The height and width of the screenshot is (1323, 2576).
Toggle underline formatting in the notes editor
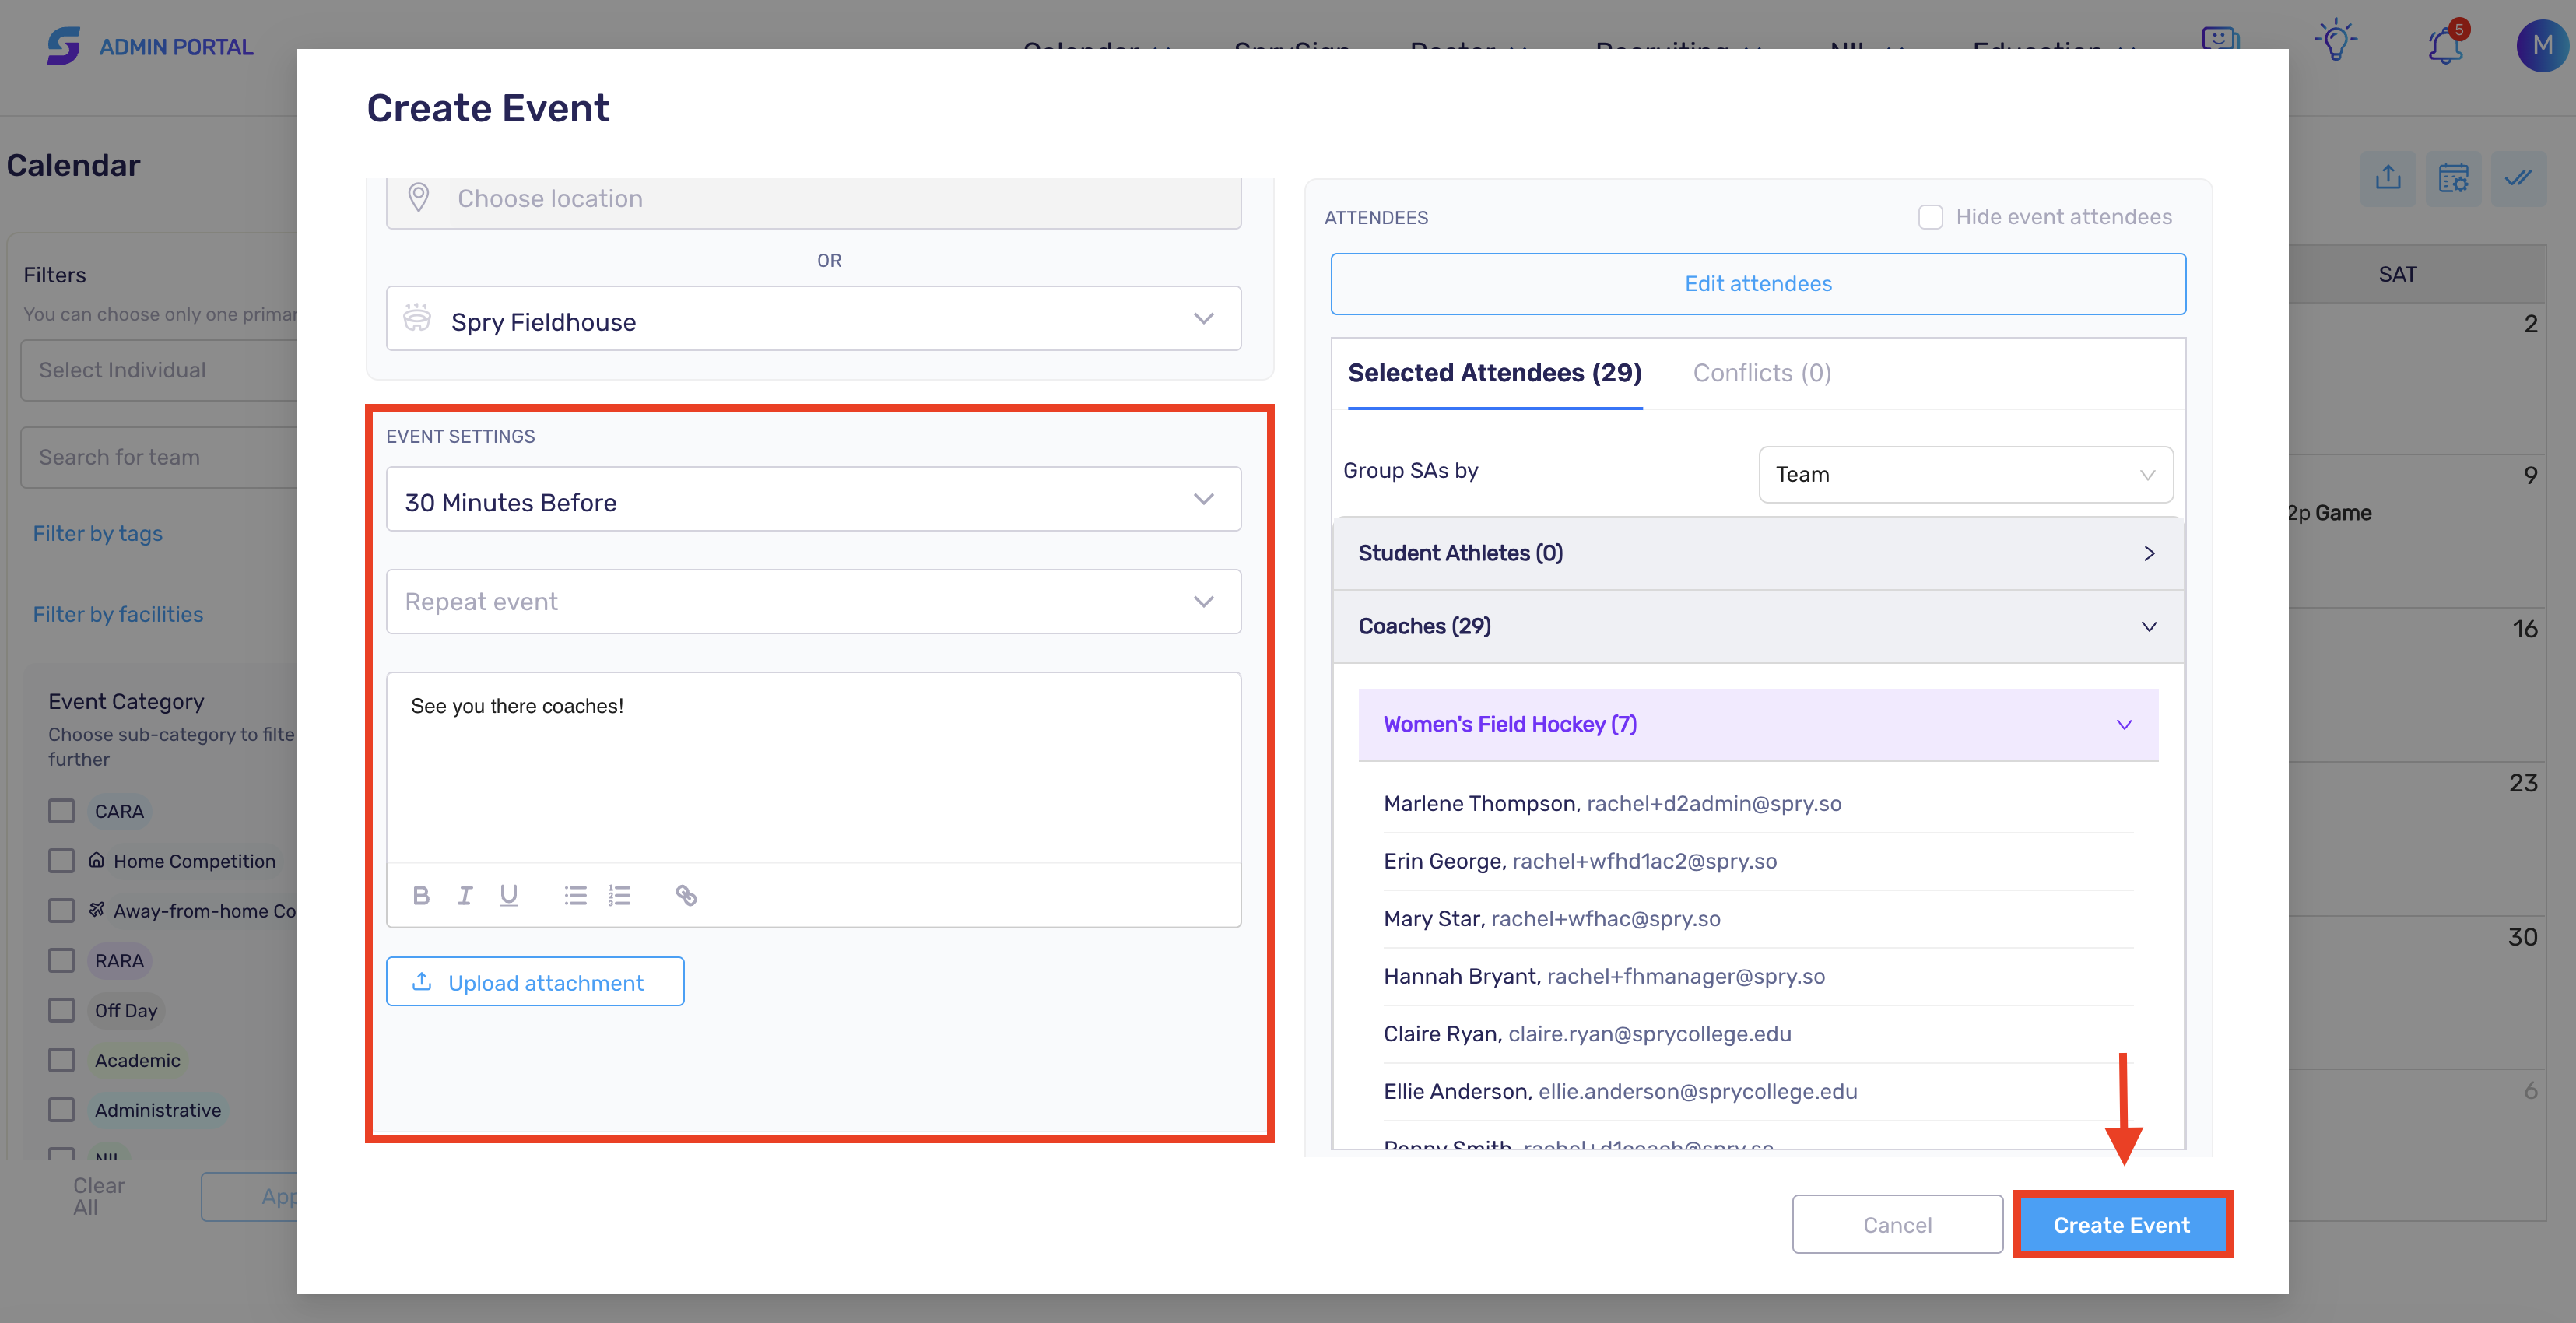click(509, 895)
